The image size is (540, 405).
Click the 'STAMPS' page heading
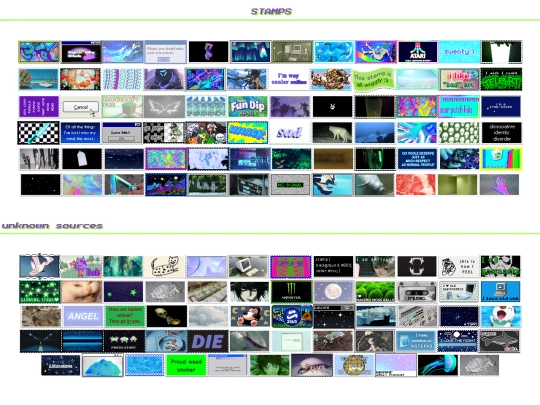pos(271,11)
